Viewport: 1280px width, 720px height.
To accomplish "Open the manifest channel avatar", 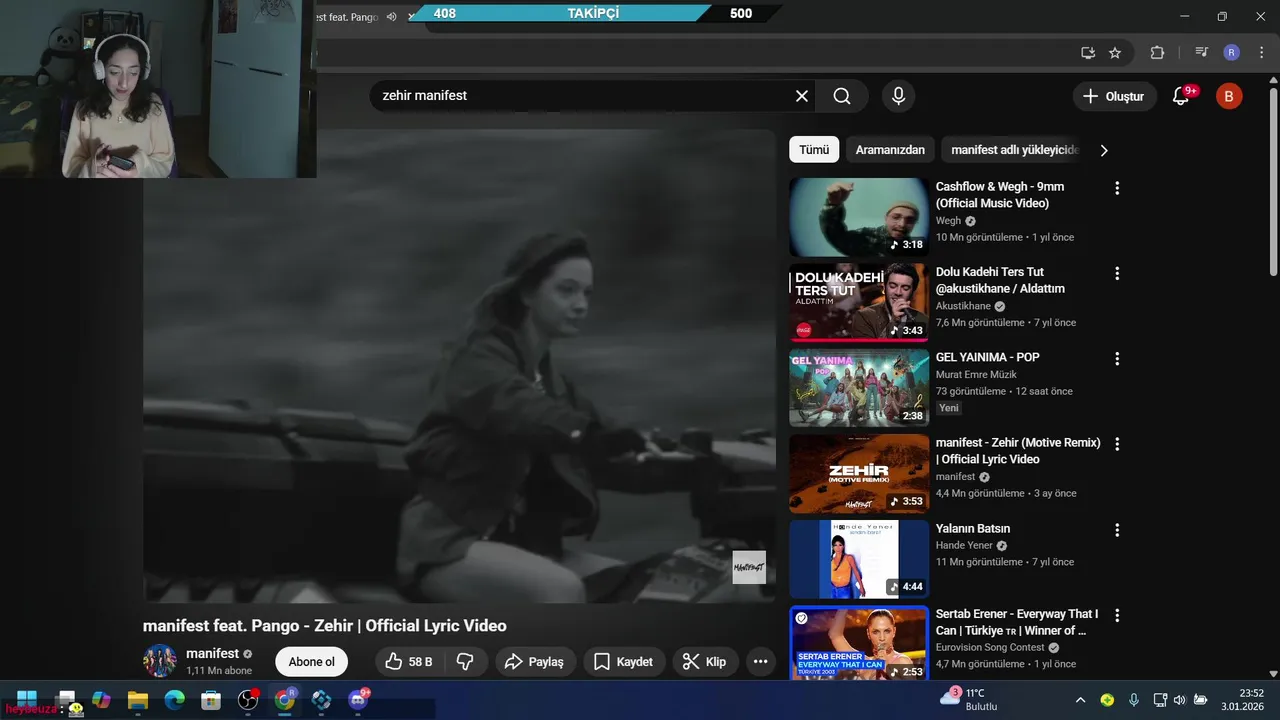I will coord(160,661).
